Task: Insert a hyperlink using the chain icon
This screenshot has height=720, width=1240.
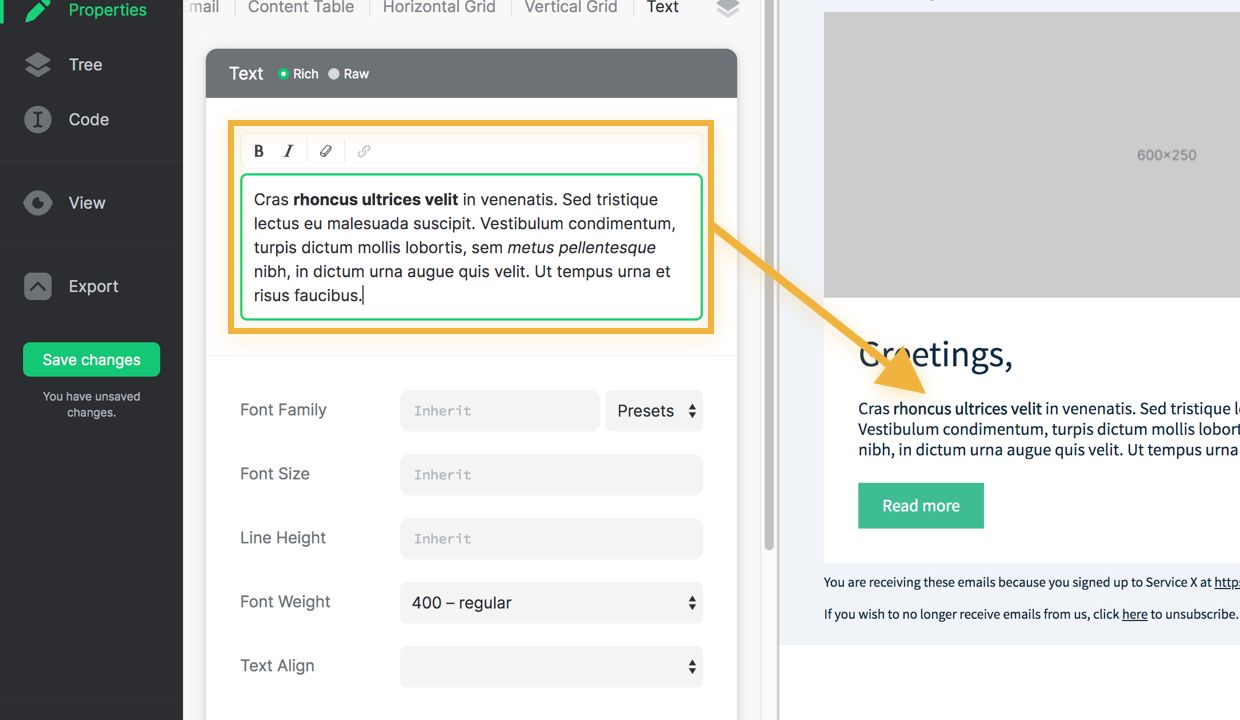Action: click(363, 150)
